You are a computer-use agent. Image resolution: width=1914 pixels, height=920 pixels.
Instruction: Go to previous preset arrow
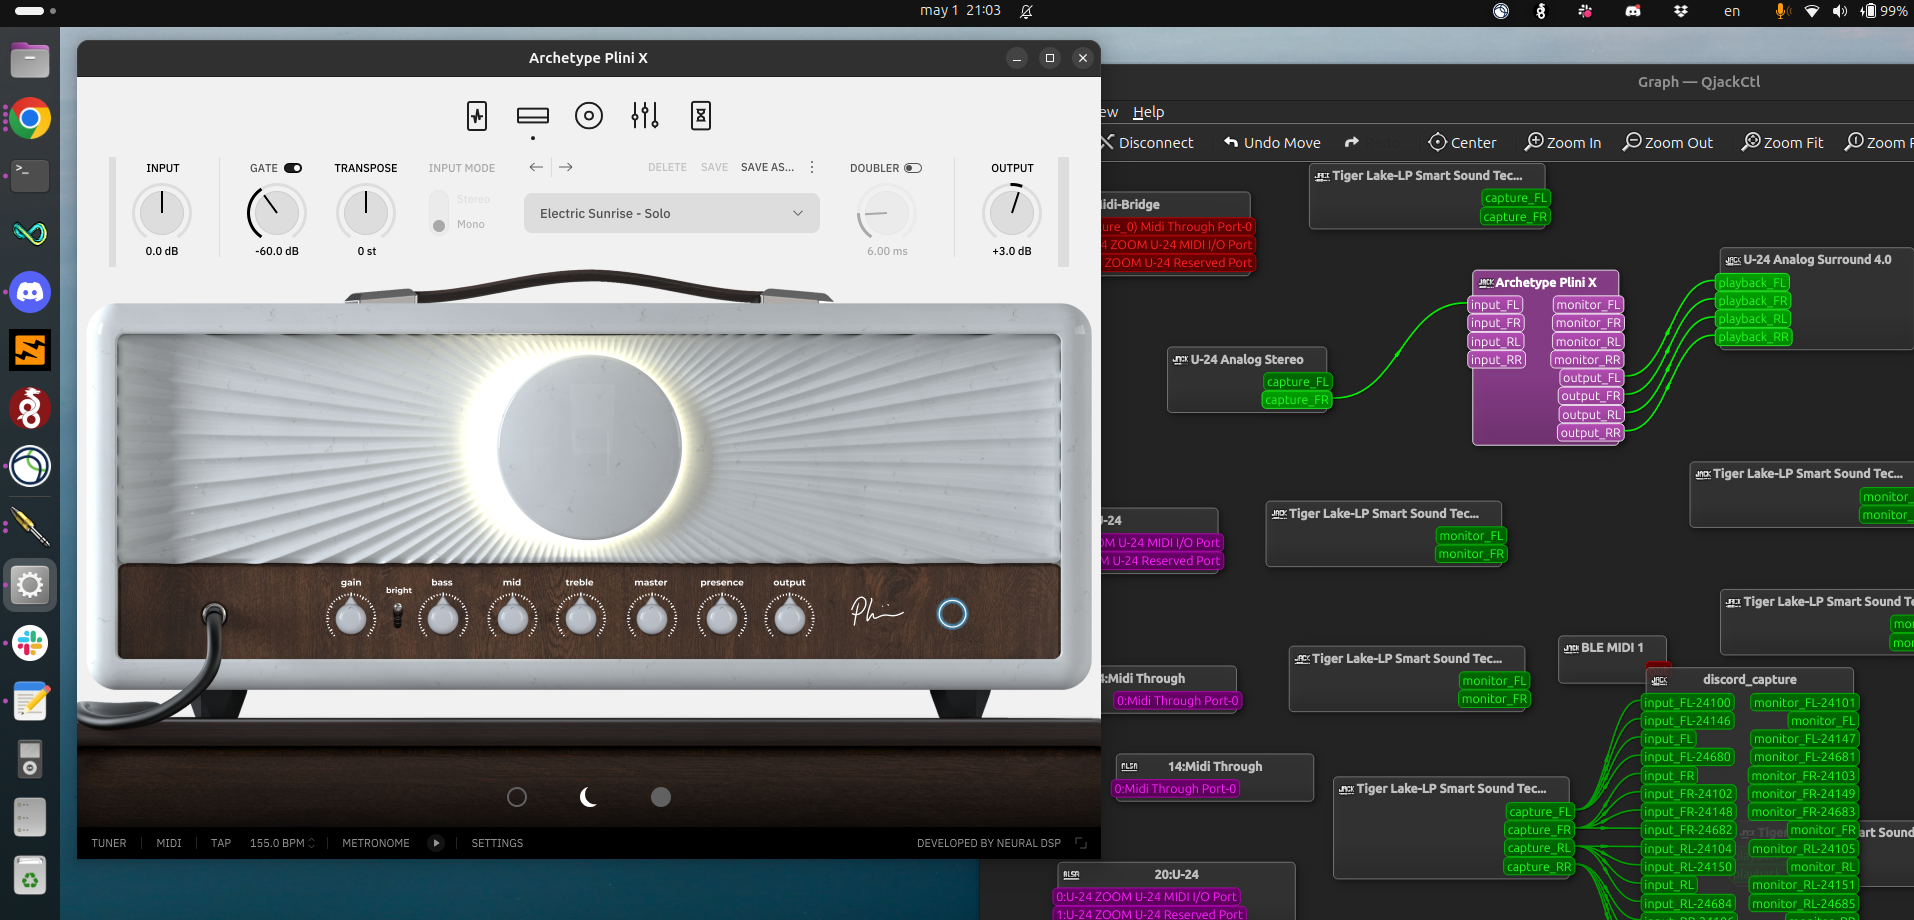(x=536, y=167)
